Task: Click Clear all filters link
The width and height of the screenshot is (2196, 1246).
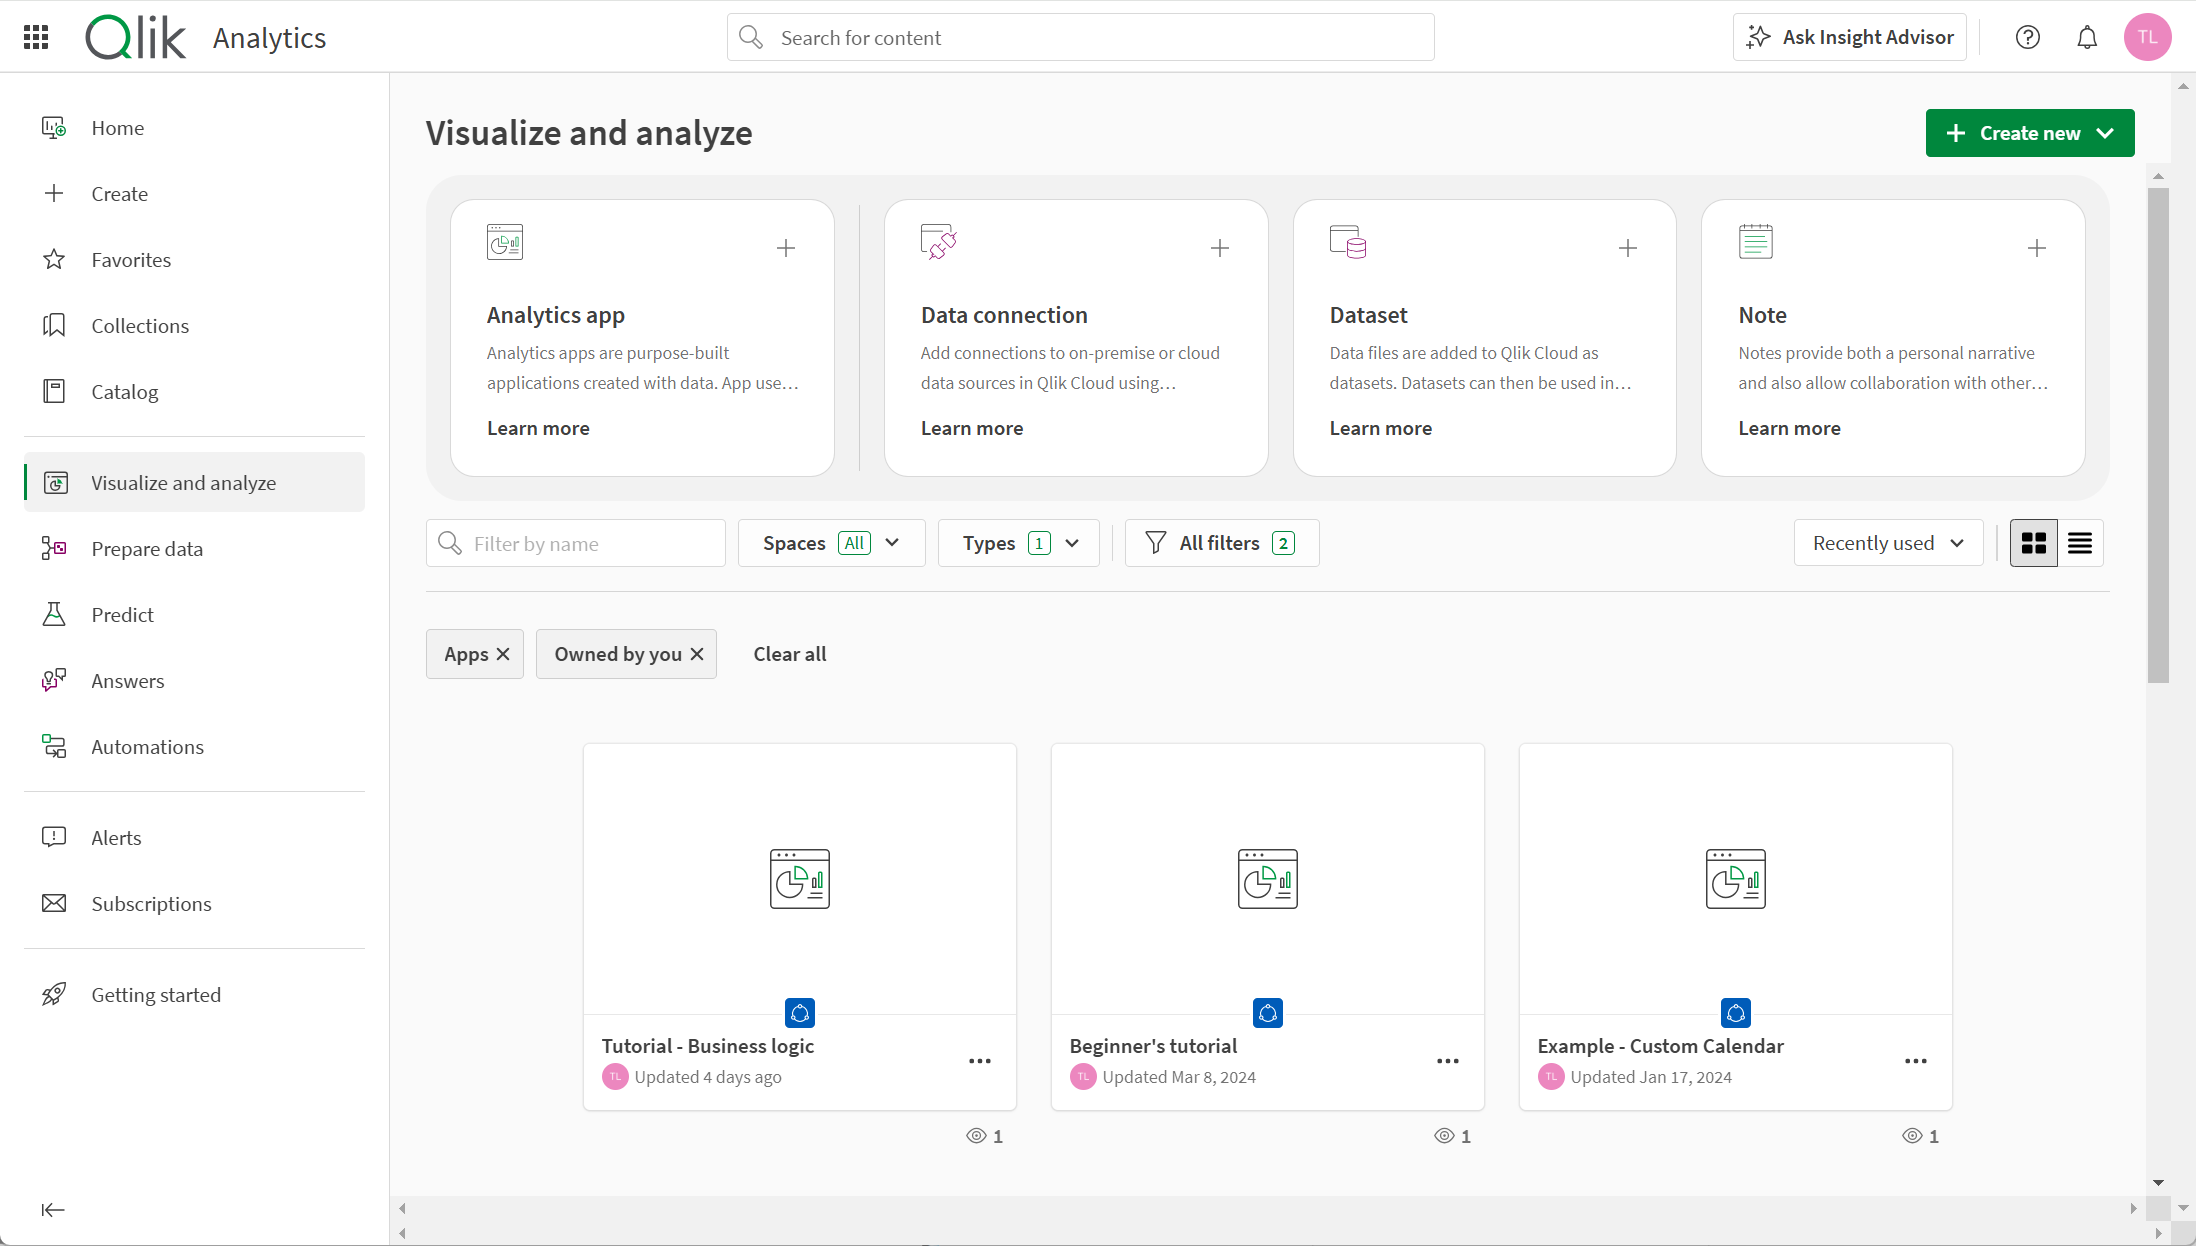Action: pyautogui.click(x=789, y=654)
